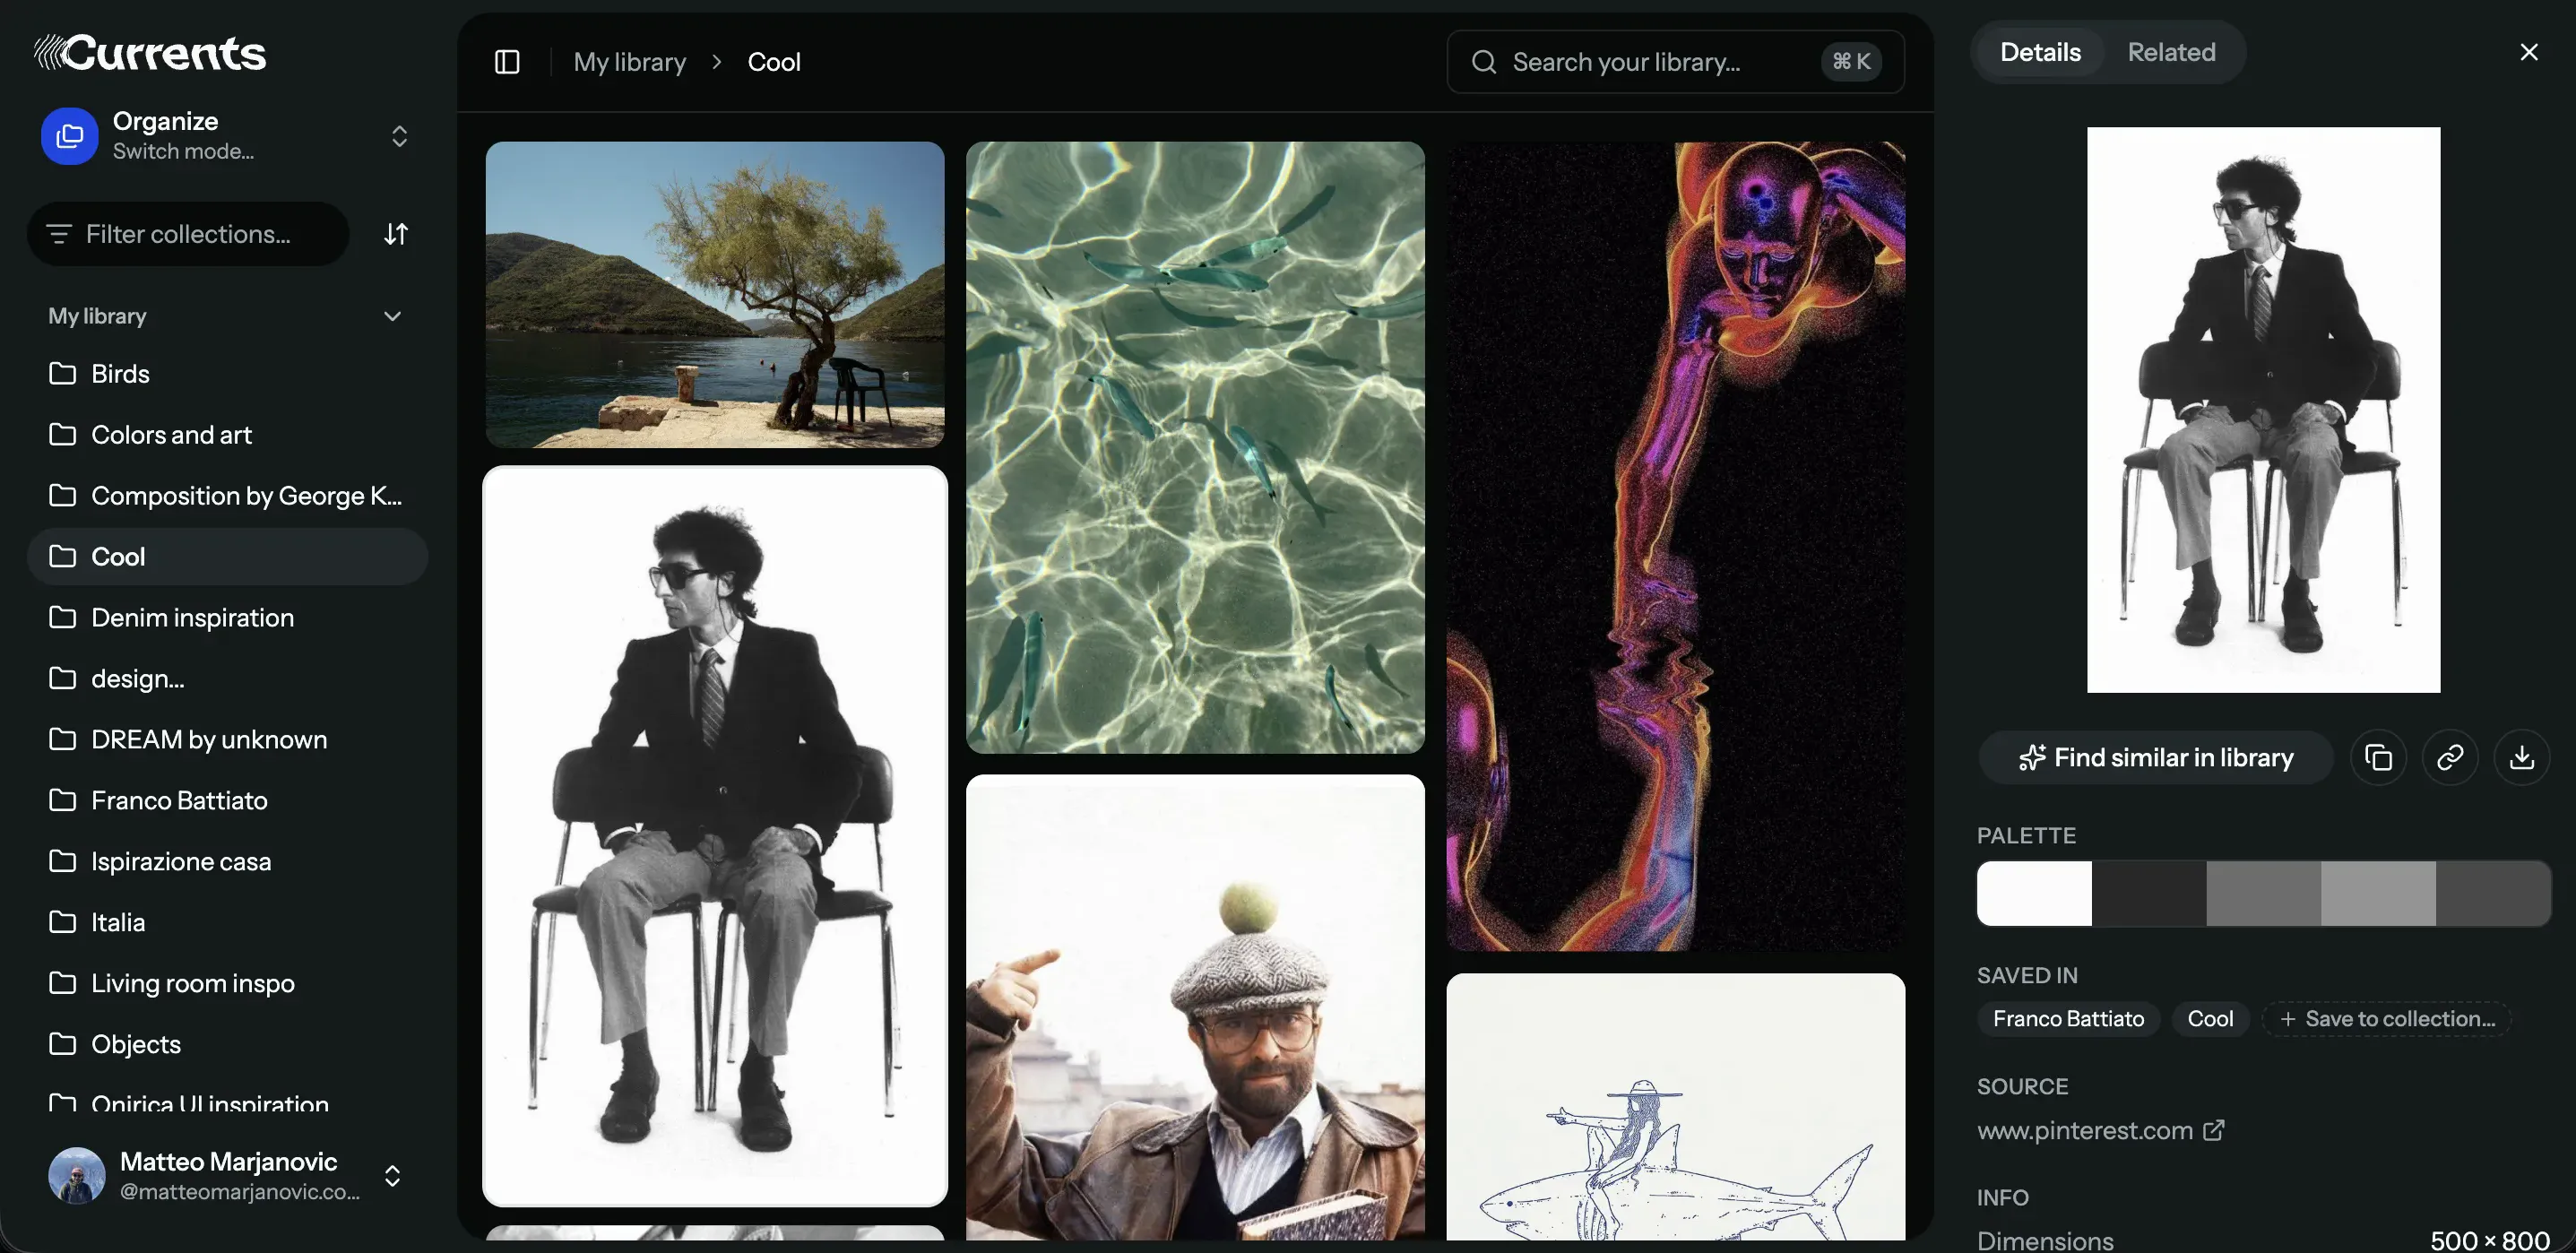This screenshot has width=2576, height=1253.
Task: Open the Objects collection
Action: tap(228, 1045)
